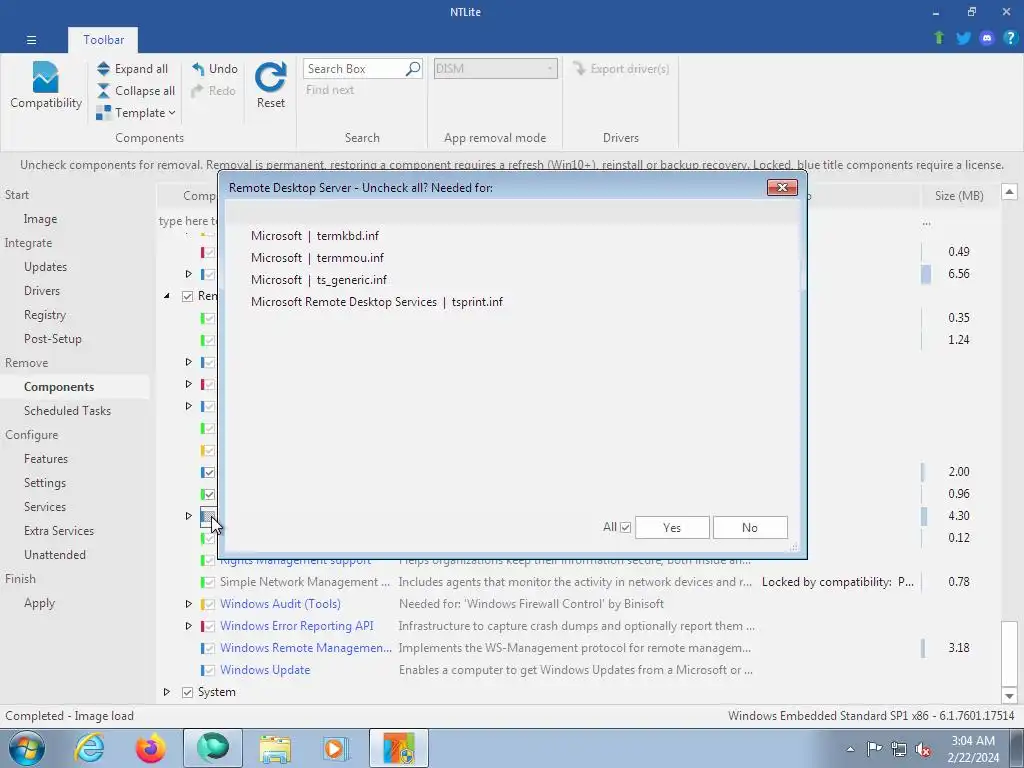
Task: Select termkbd.inf entry in dialog
Action: (x=315, y=236)
